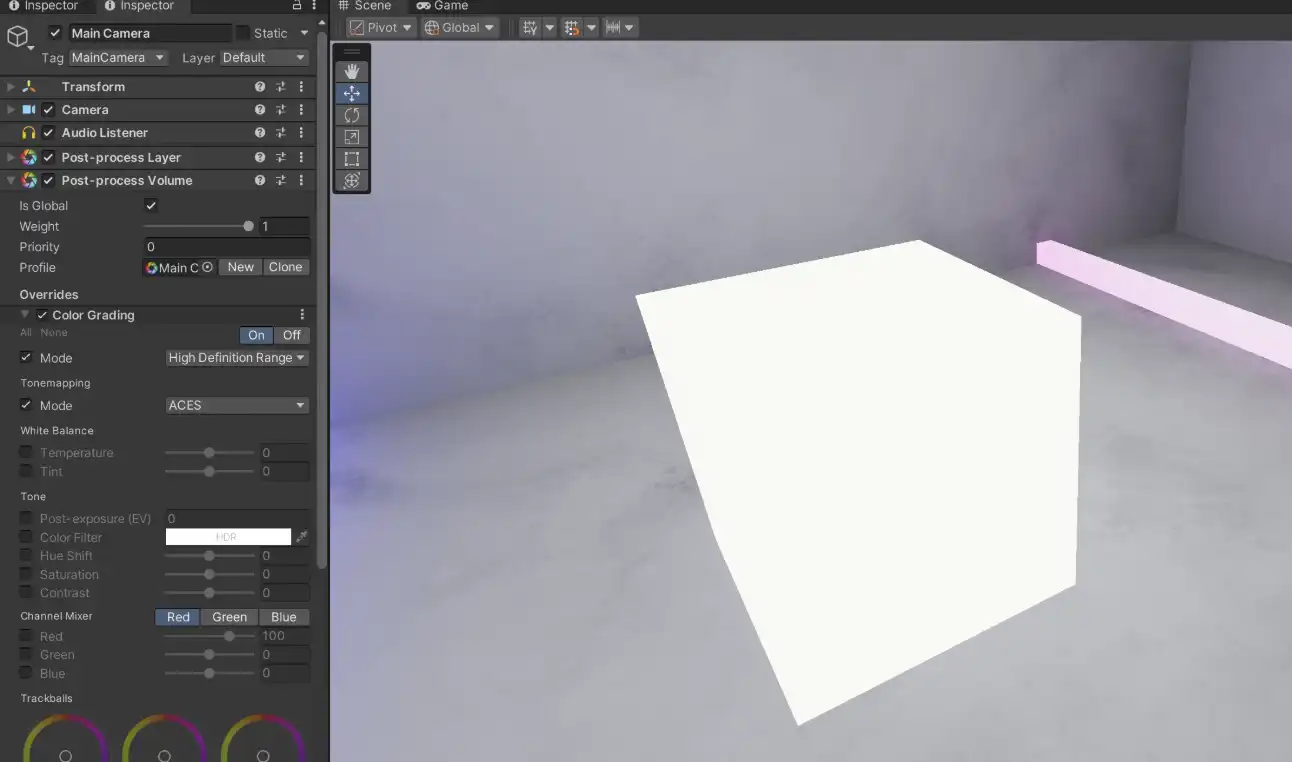Viewport: 1292px width, 762px height.
Task: Open the Tag MainCamera dropdown
Action: click(x=118, y=58)
